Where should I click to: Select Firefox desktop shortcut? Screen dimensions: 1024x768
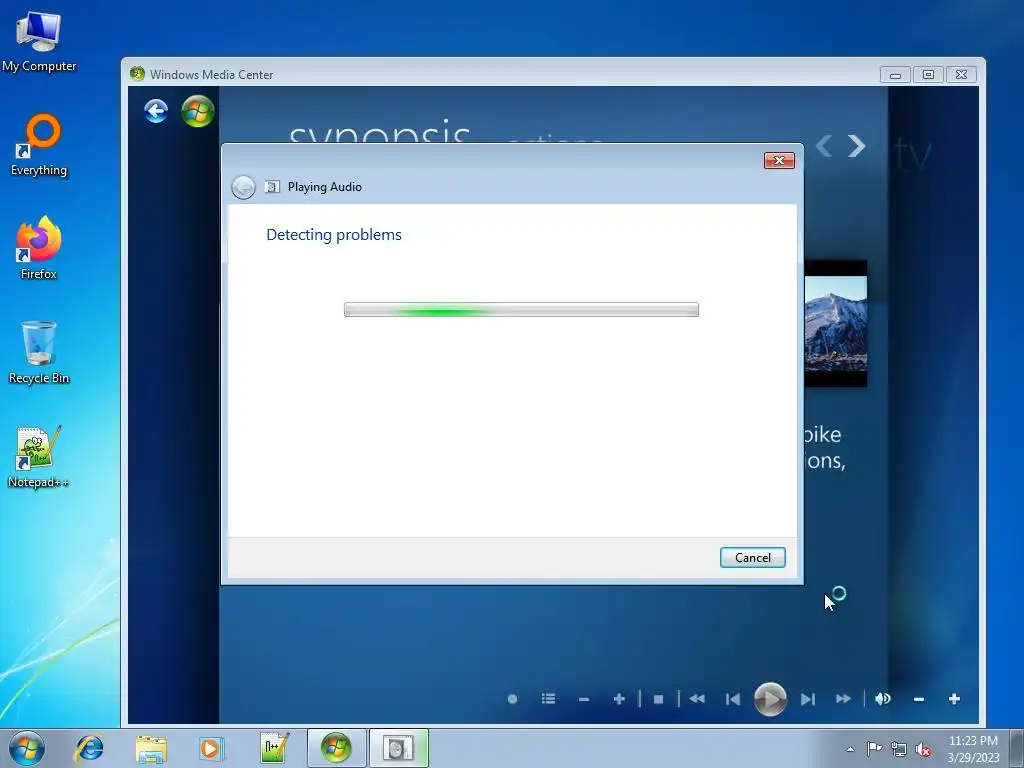tap(39, 249)
